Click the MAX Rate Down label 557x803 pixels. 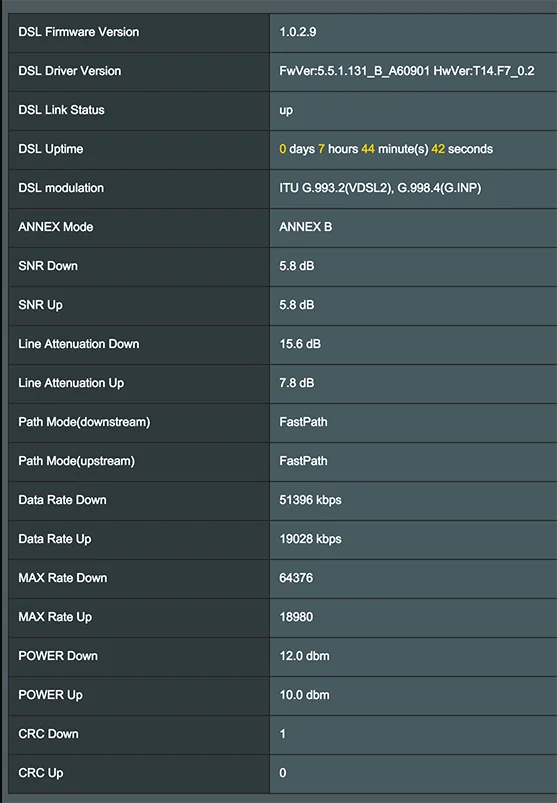[x=63, y=578]
